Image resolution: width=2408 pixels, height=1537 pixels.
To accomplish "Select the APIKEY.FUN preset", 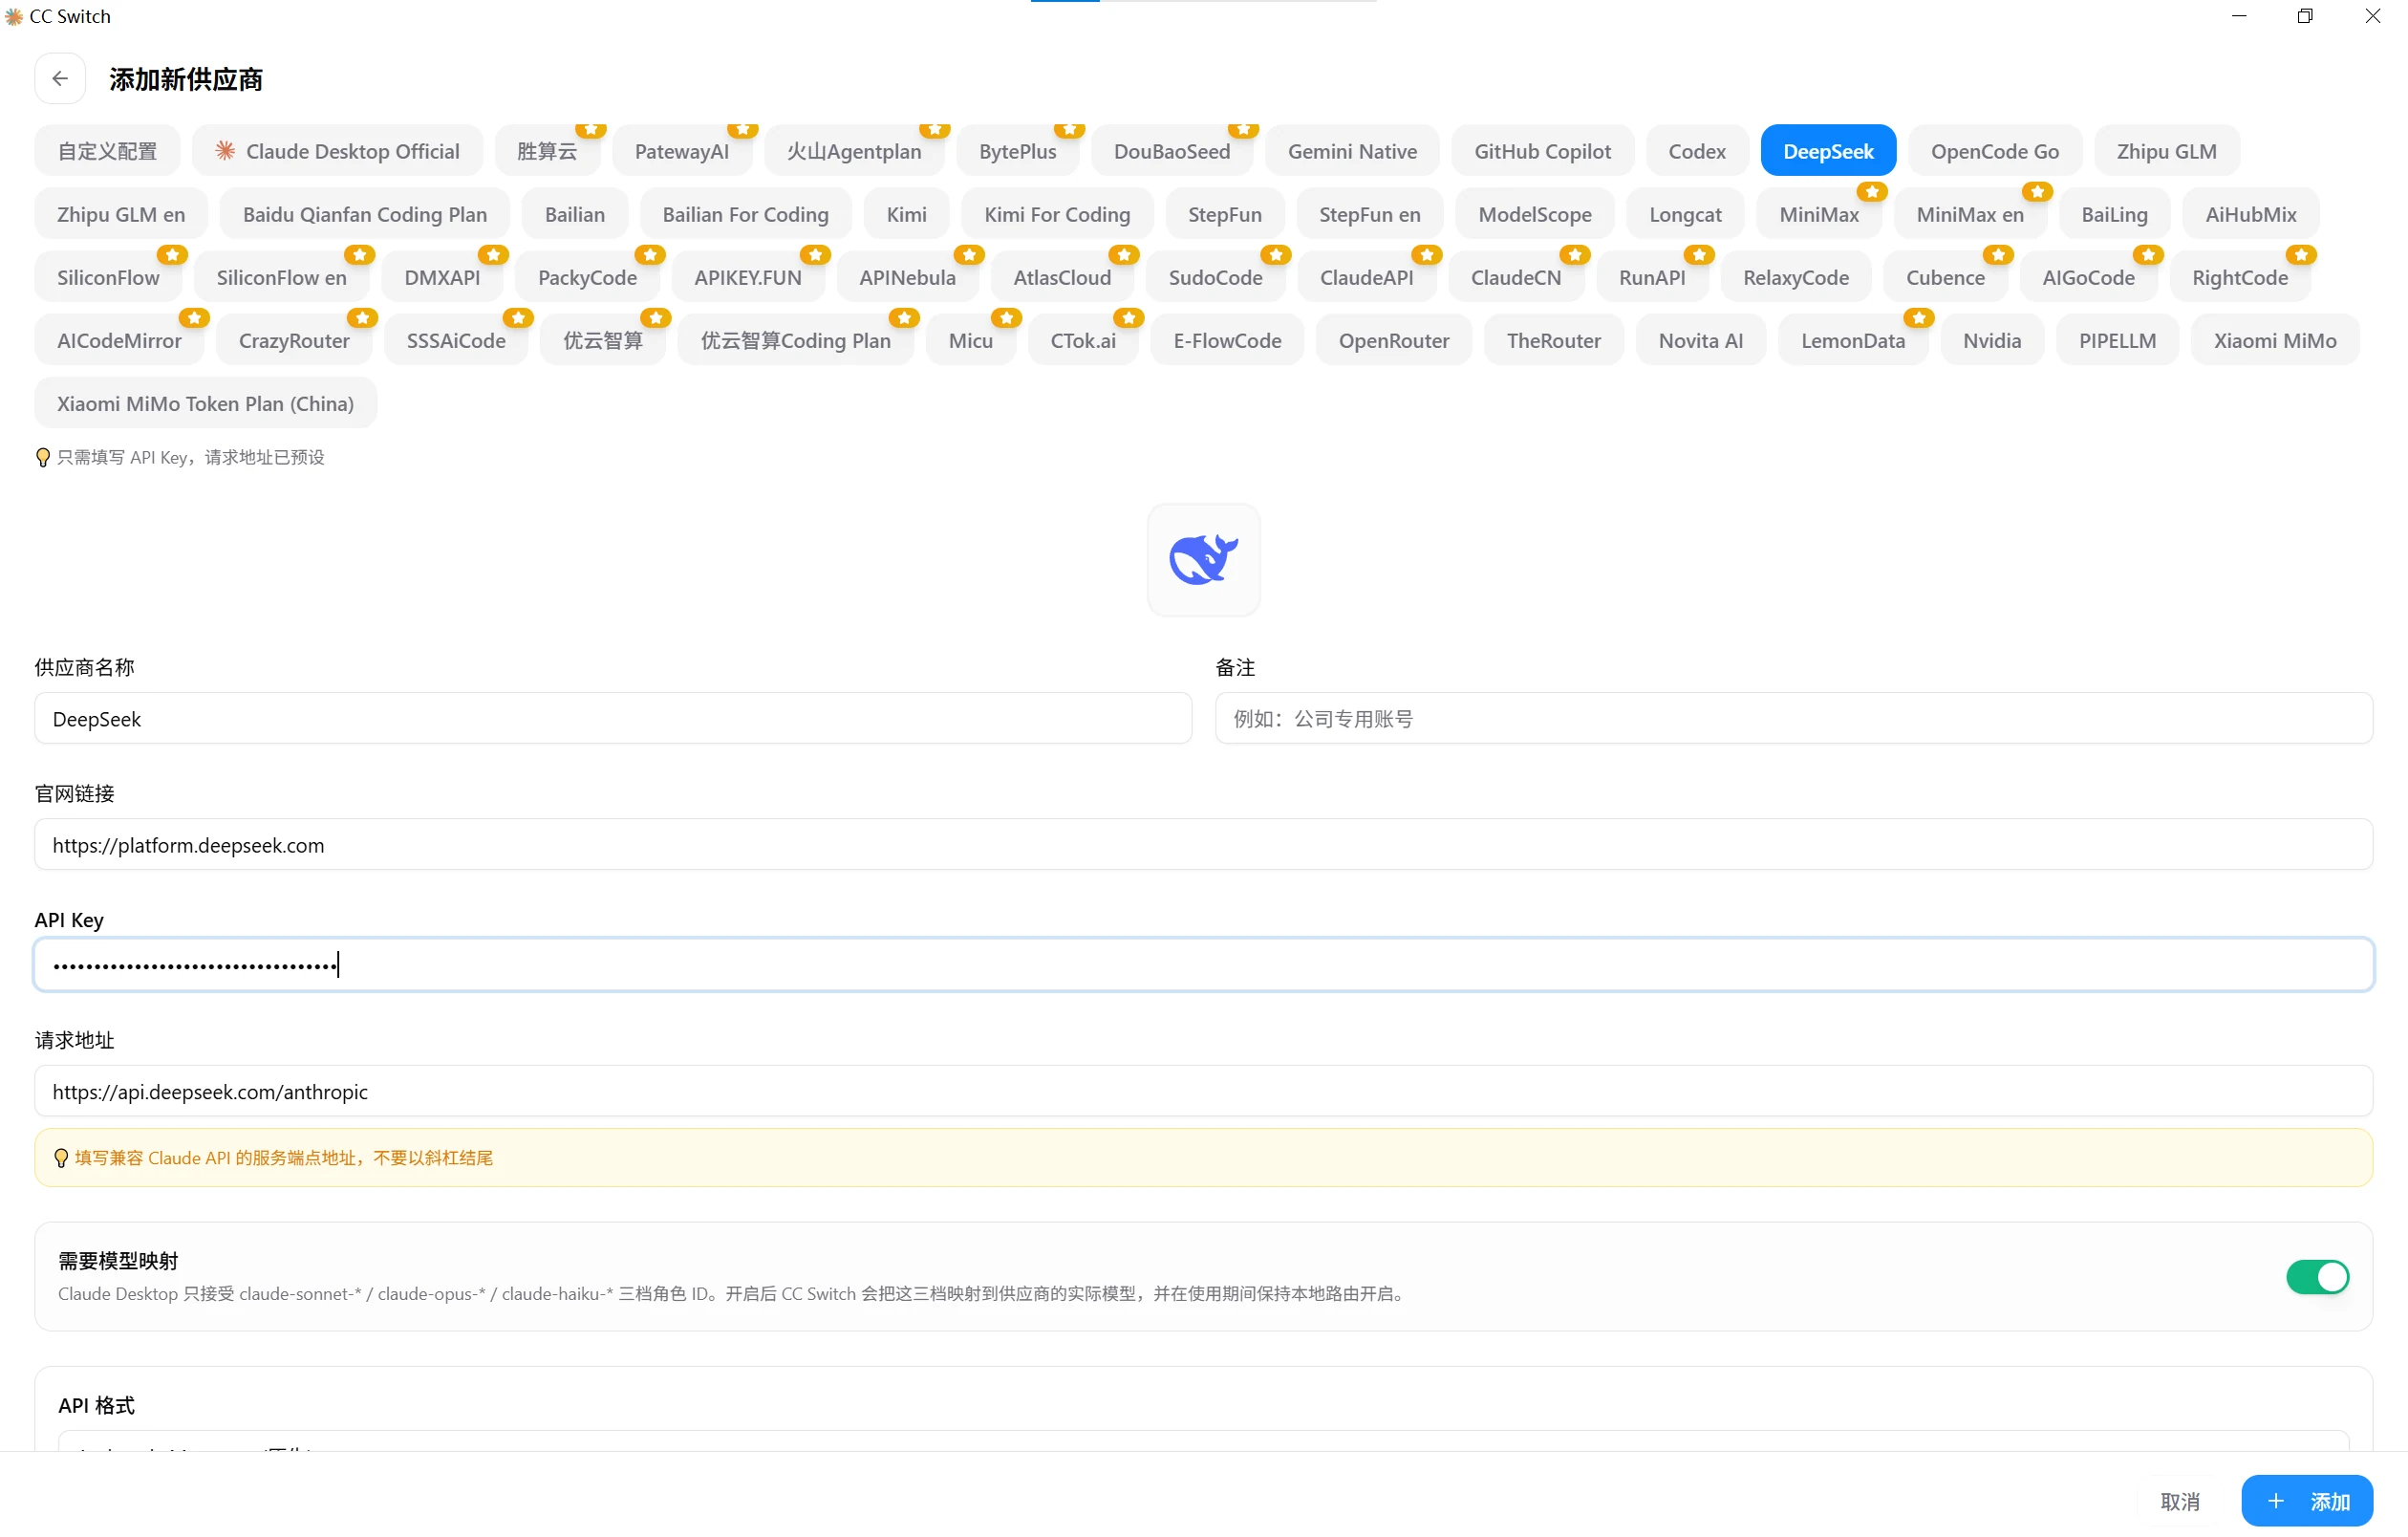I will [x=748, y=277].
